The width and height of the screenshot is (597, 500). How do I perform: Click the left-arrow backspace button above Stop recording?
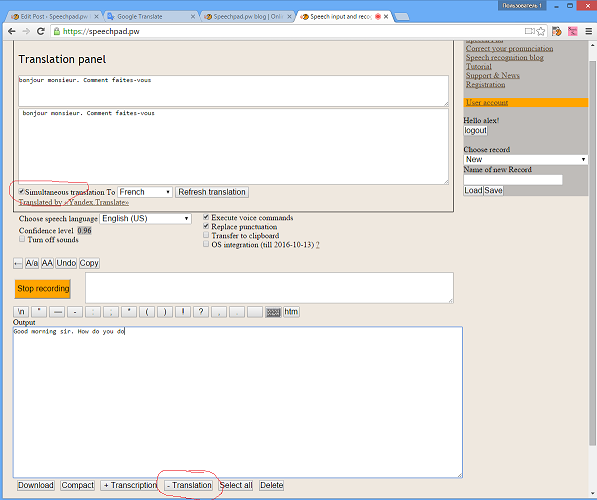(x=18, y=263)
